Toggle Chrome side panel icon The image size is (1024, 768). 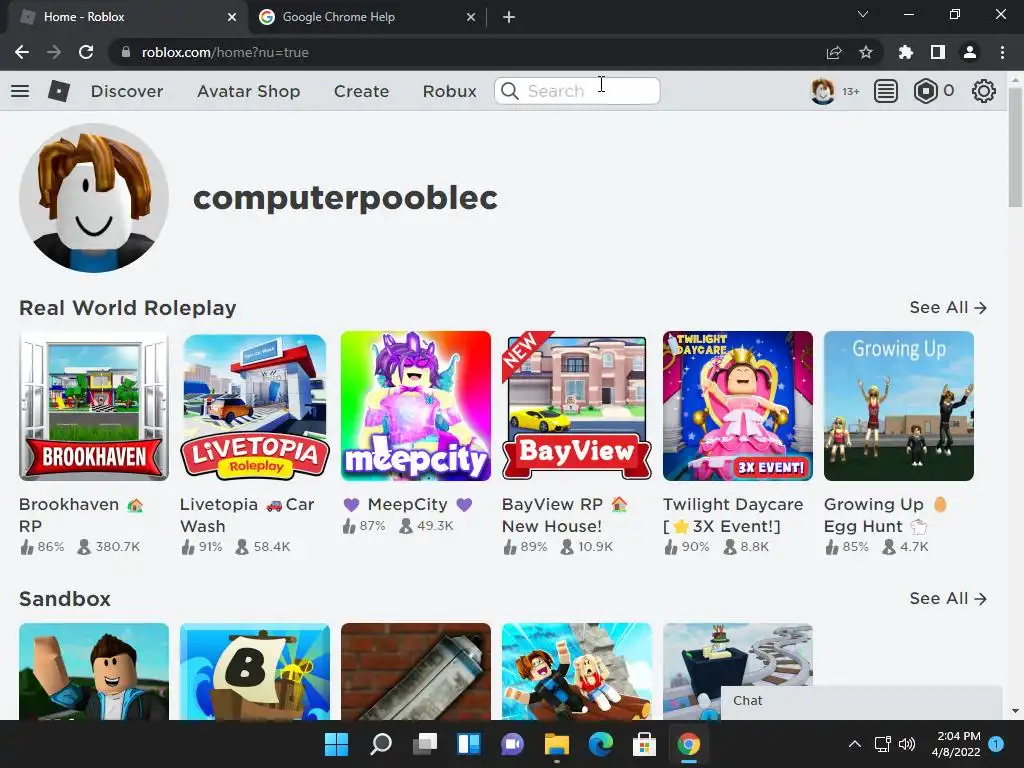(x=938, y=52)
